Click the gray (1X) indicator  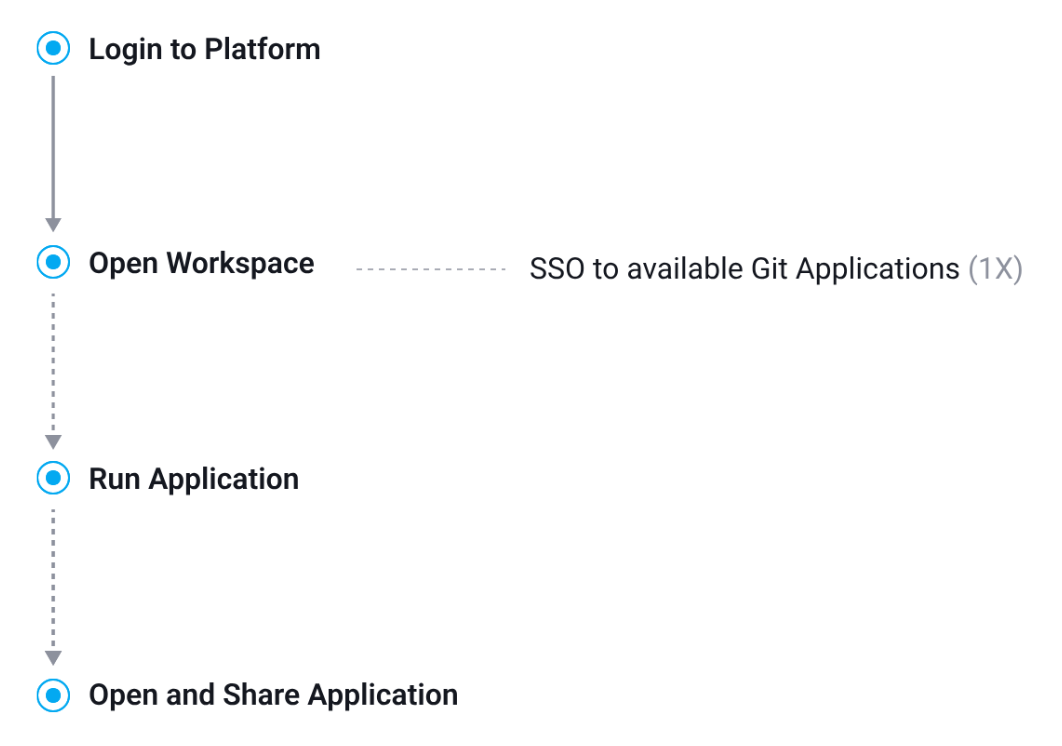point(995,269)
